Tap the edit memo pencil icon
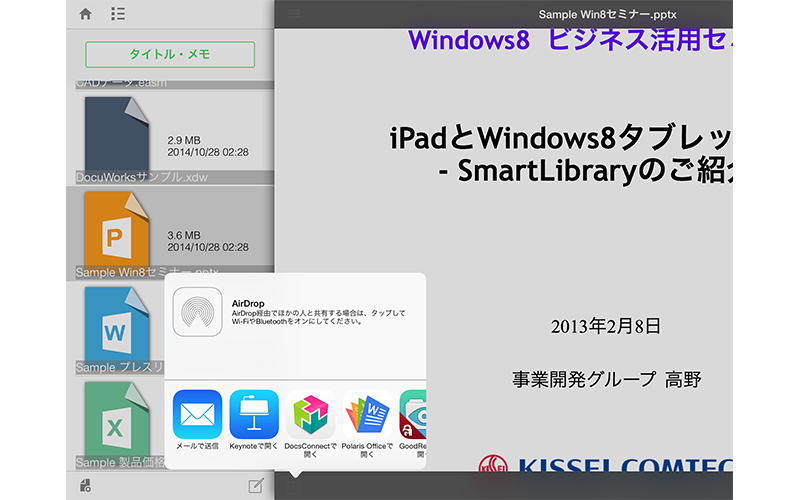This screenshot has width=800, height=500. (x=256, y=485)
